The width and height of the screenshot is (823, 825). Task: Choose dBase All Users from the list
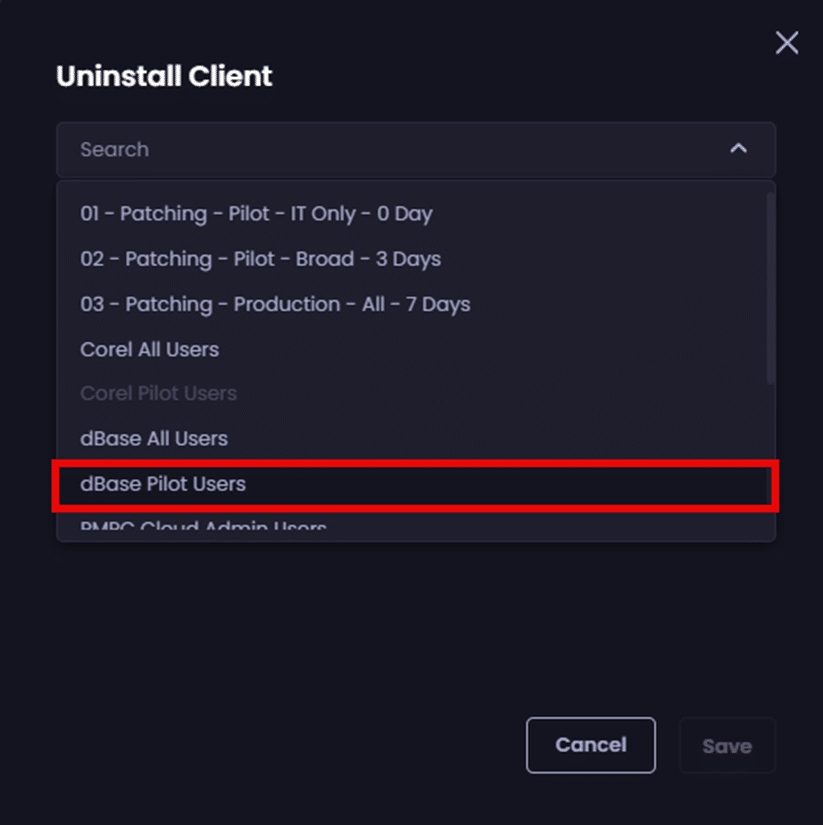point(154,438)
